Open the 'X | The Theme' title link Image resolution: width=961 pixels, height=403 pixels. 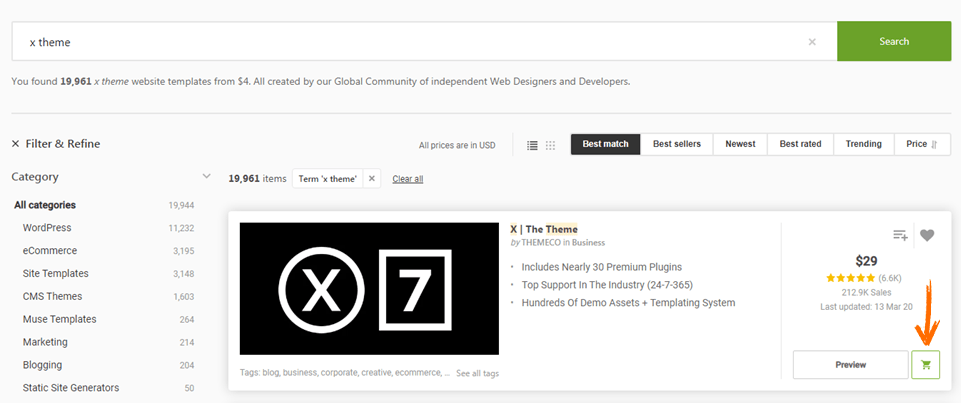544,229
